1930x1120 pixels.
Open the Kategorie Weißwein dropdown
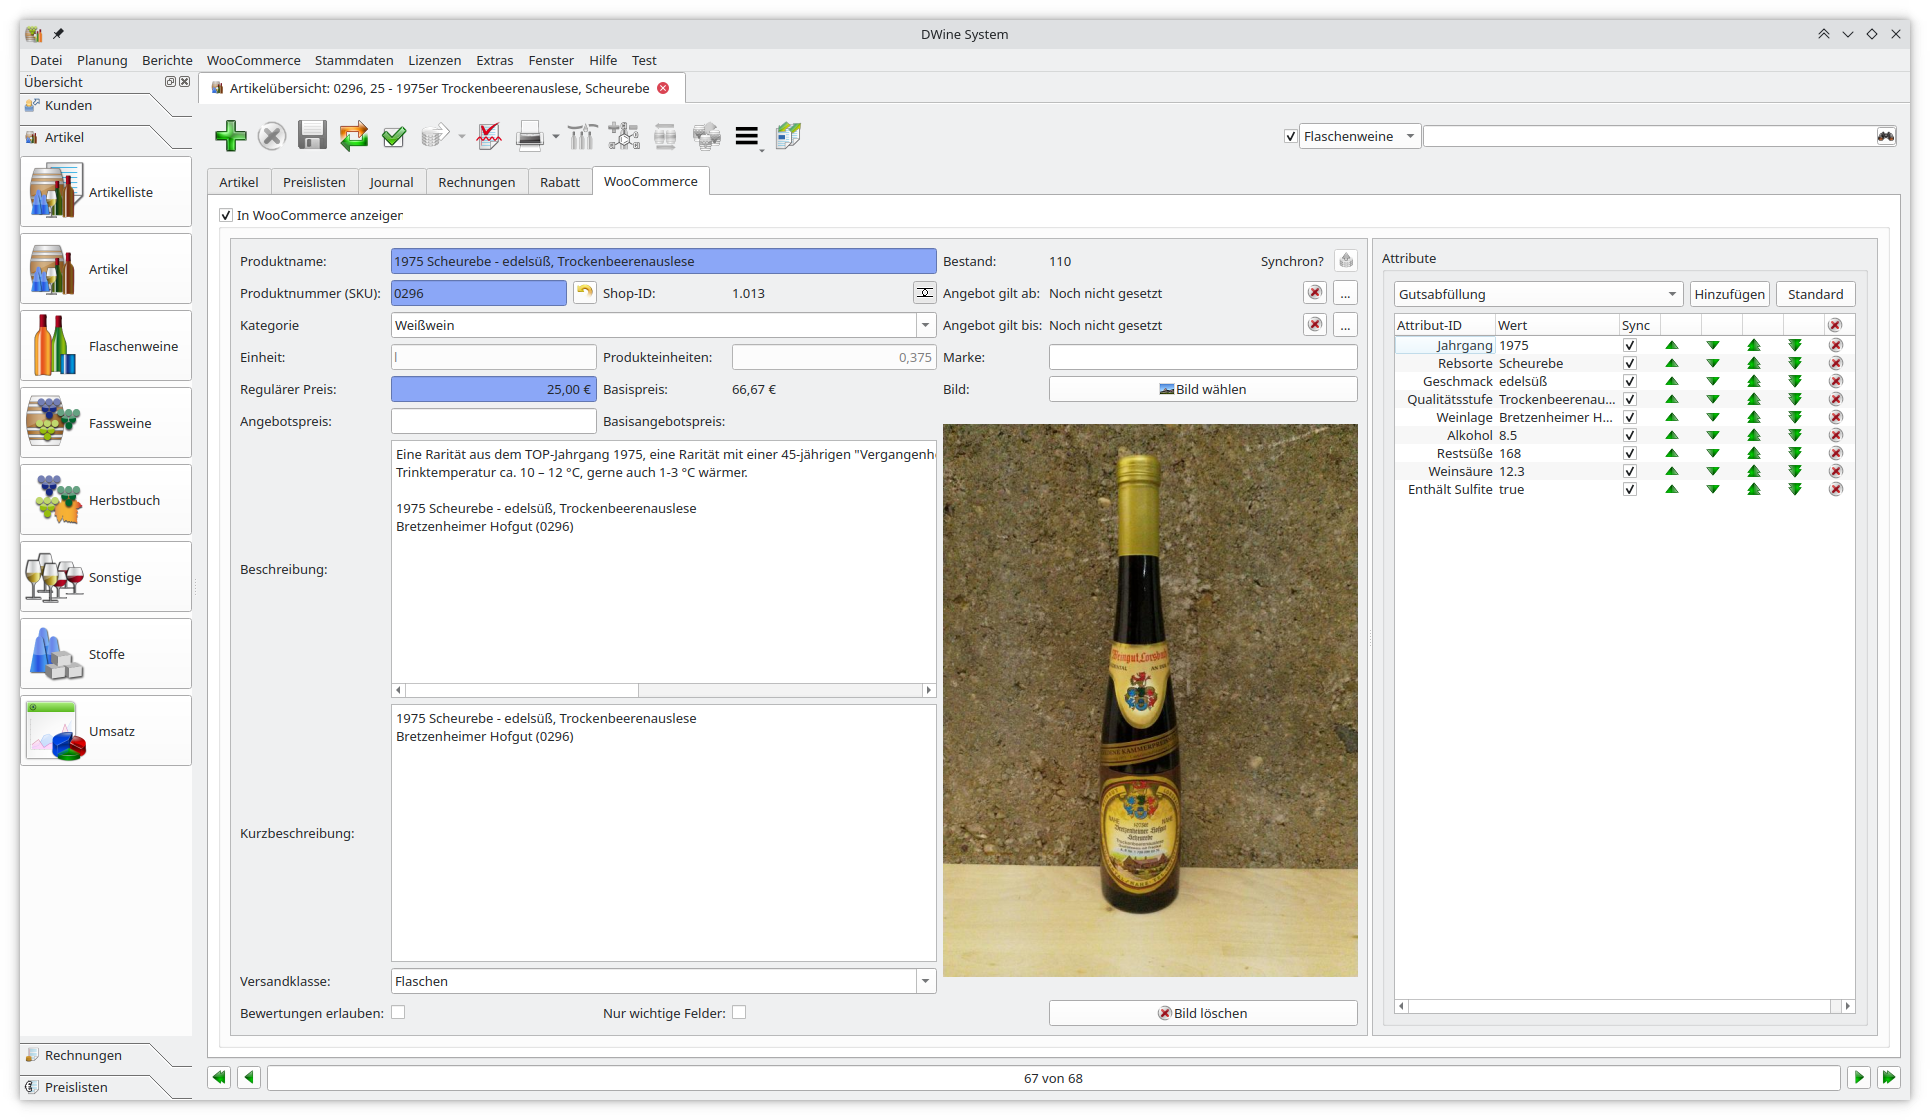[925, 325]
